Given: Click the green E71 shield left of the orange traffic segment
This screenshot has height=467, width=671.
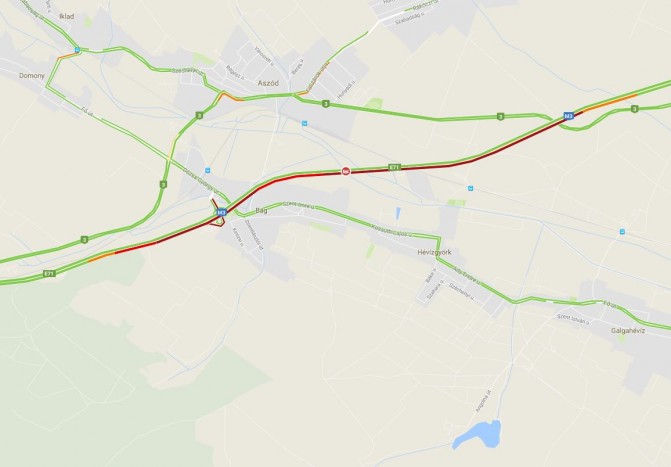Looking at the screenshot, I should tap(50, 274).
